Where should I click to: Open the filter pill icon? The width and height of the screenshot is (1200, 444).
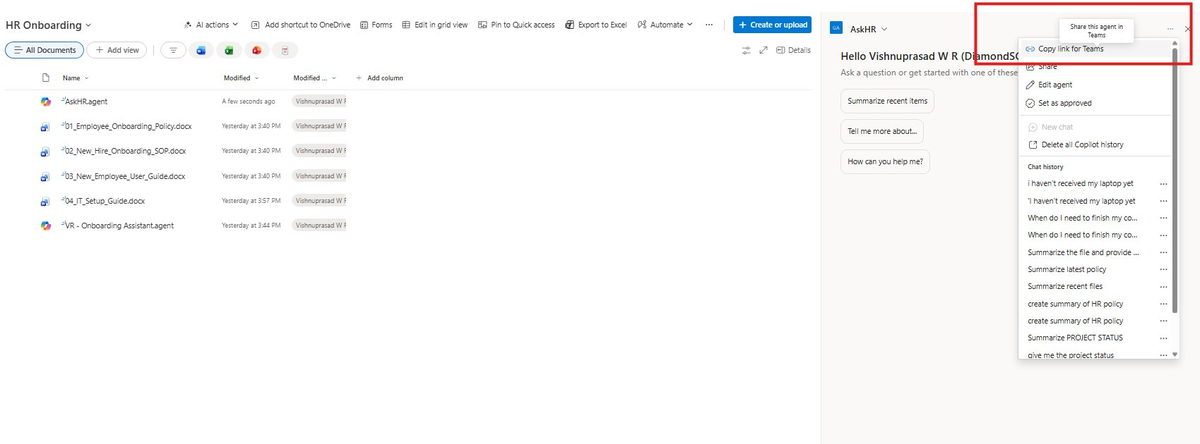[172, 50]
